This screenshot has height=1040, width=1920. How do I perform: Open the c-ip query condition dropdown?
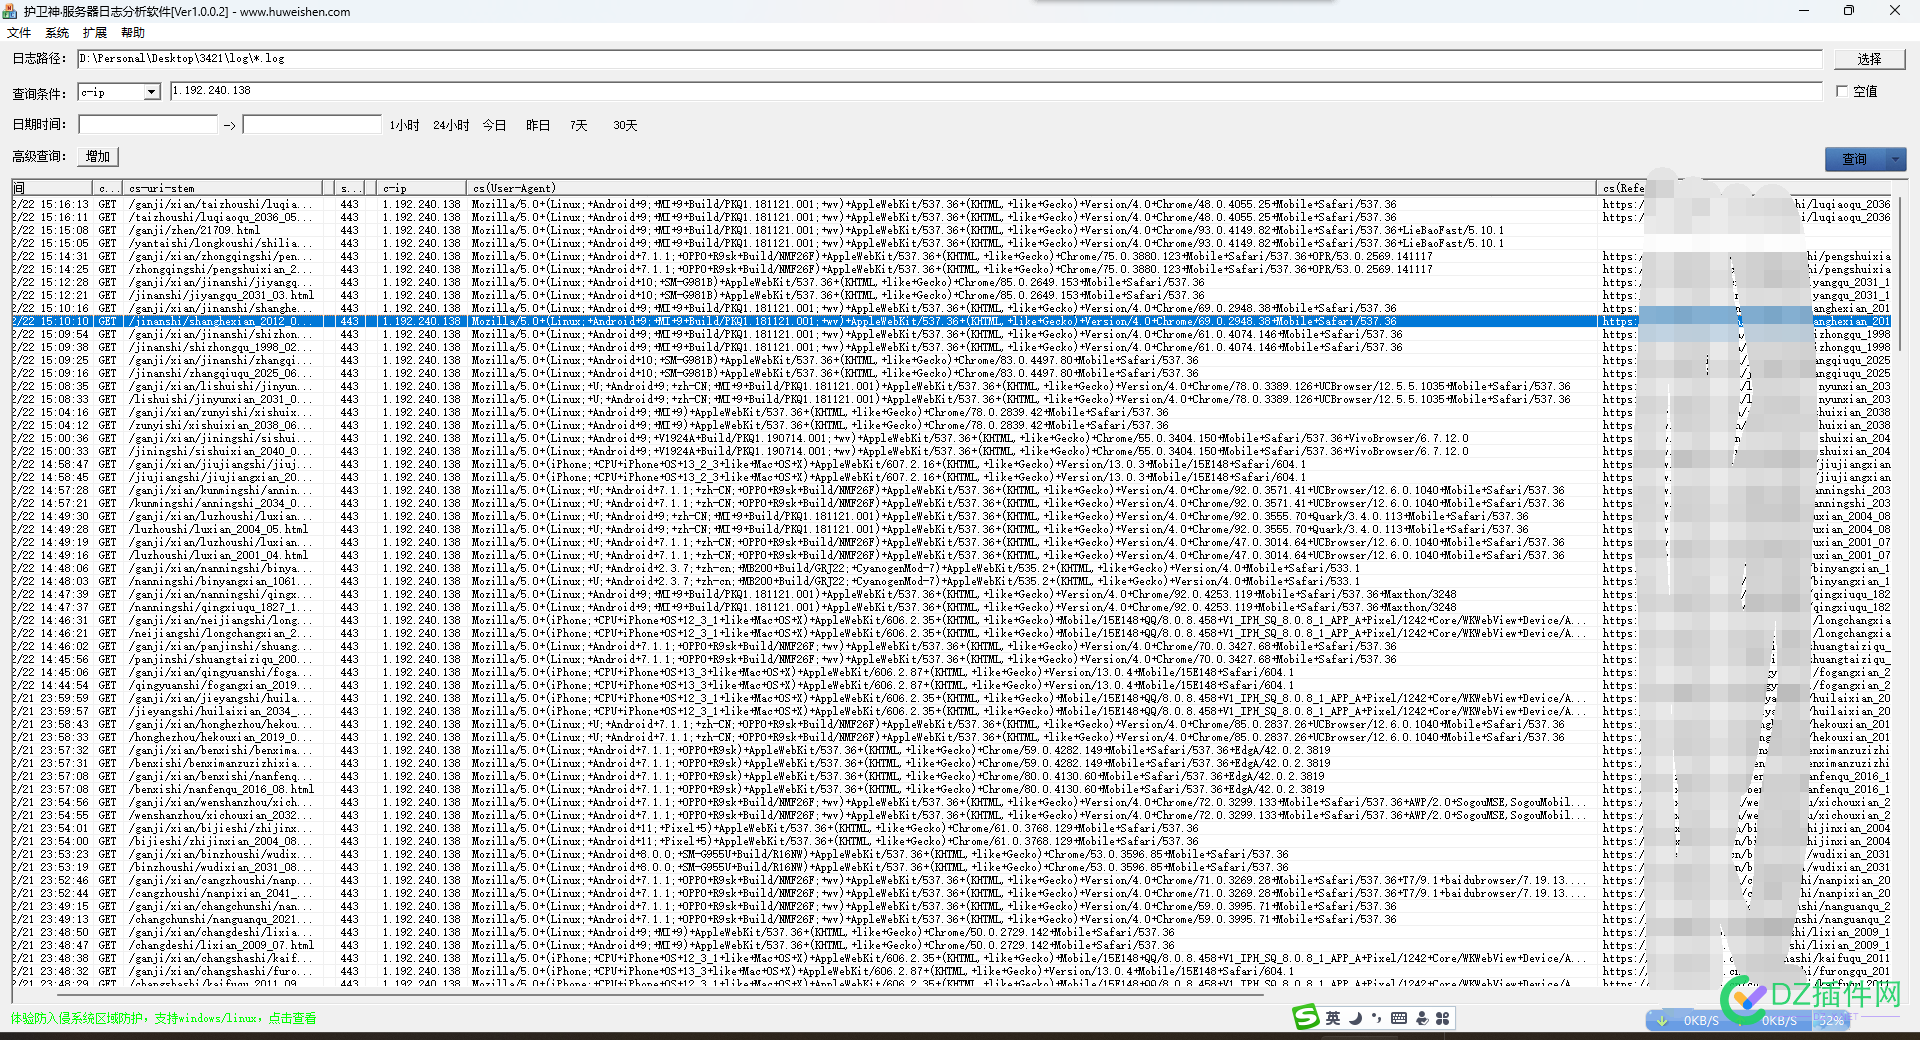[152, 92]
